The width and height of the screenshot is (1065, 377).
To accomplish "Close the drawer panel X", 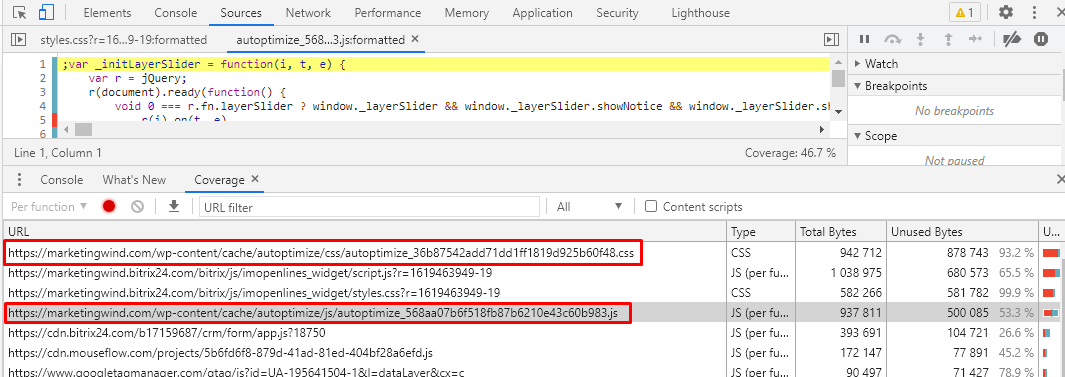I will tap(1060, 179).
